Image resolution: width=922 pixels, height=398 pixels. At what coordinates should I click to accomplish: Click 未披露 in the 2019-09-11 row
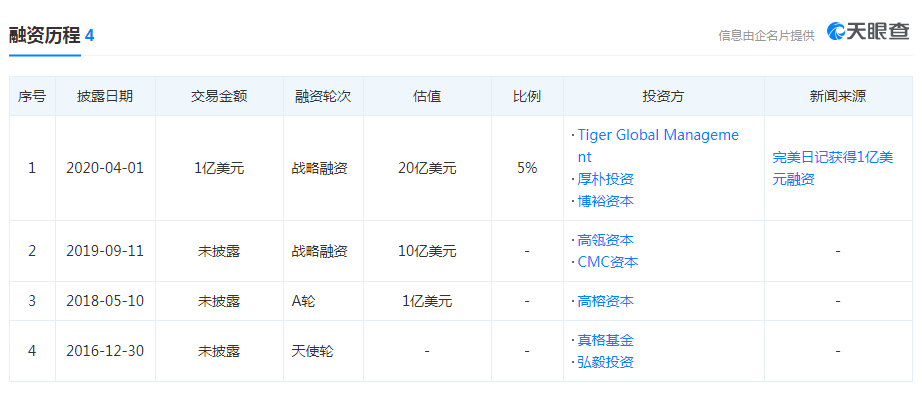coord(219,251)
